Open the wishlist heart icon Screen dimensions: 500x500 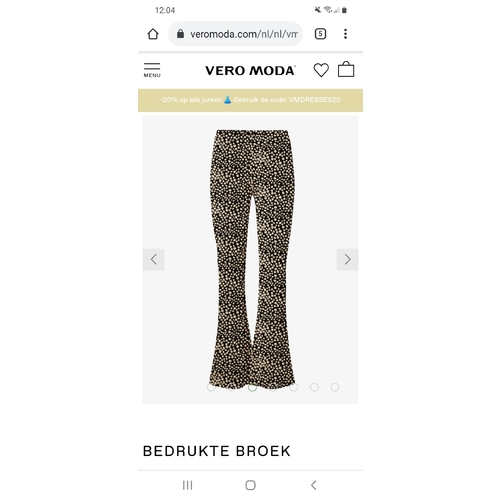click(321, 70)
